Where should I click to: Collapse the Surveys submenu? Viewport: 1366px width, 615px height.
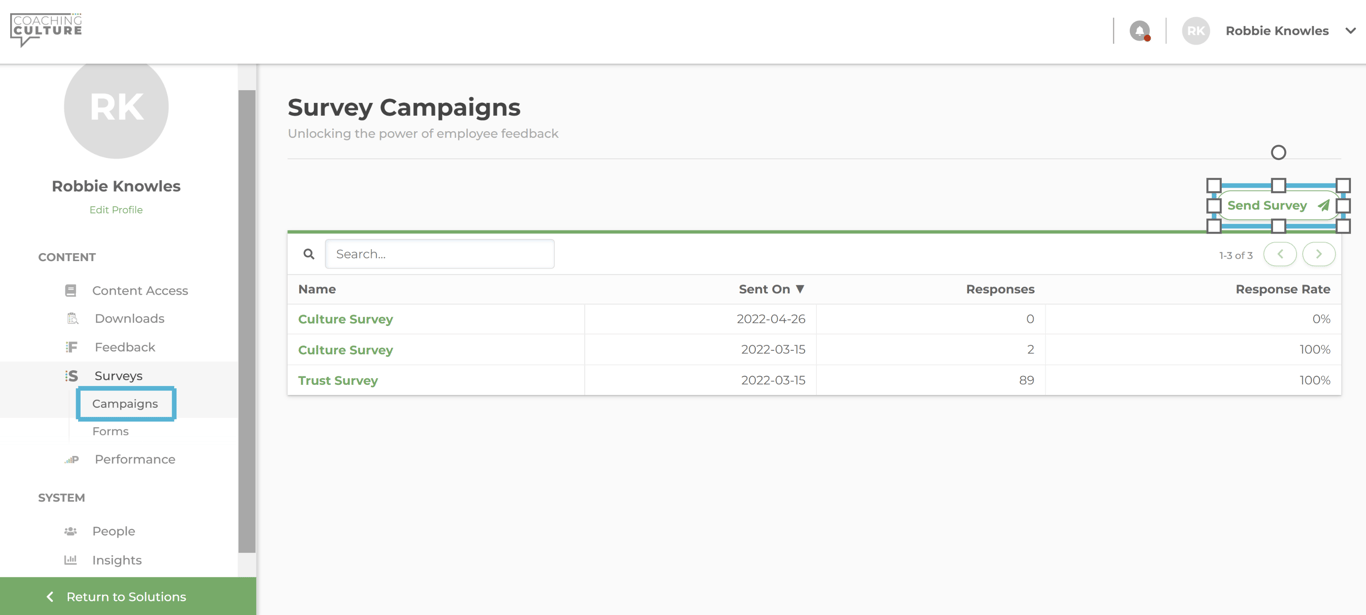(x=118, y=376)
